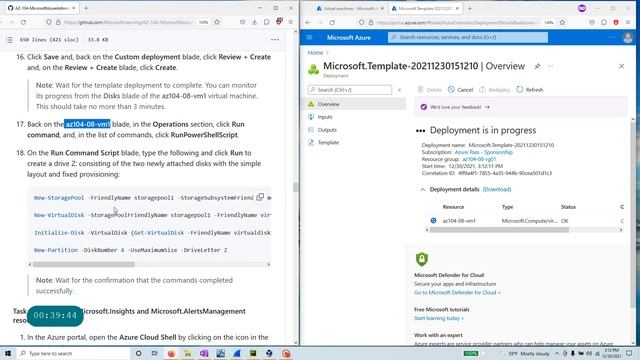Reload the Azure portal page

tap(332, 22)
